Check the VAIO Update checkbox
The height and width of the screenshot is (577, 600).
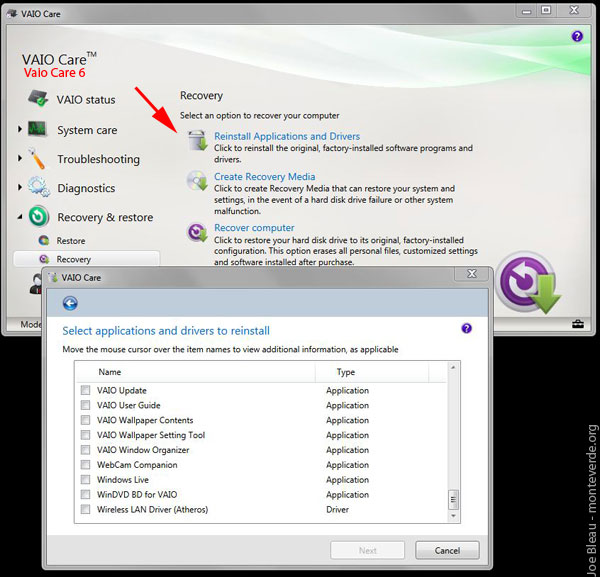coord(85,390)
